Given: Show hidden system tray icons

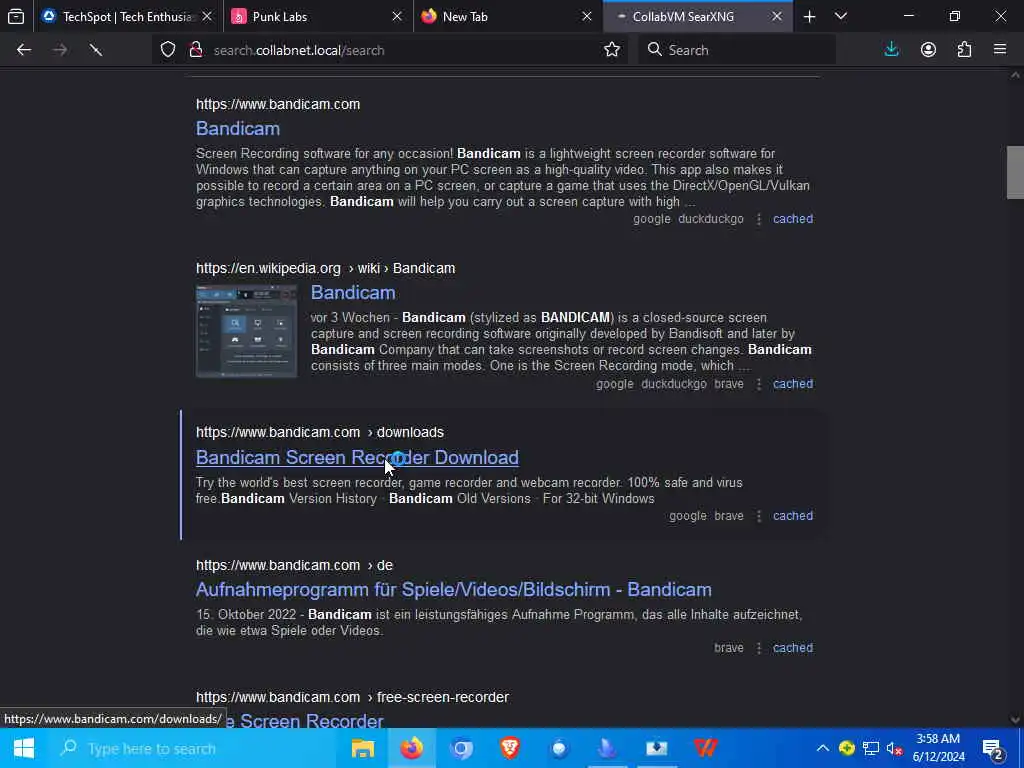Looking at the screenshot, I should coord(823,748).
